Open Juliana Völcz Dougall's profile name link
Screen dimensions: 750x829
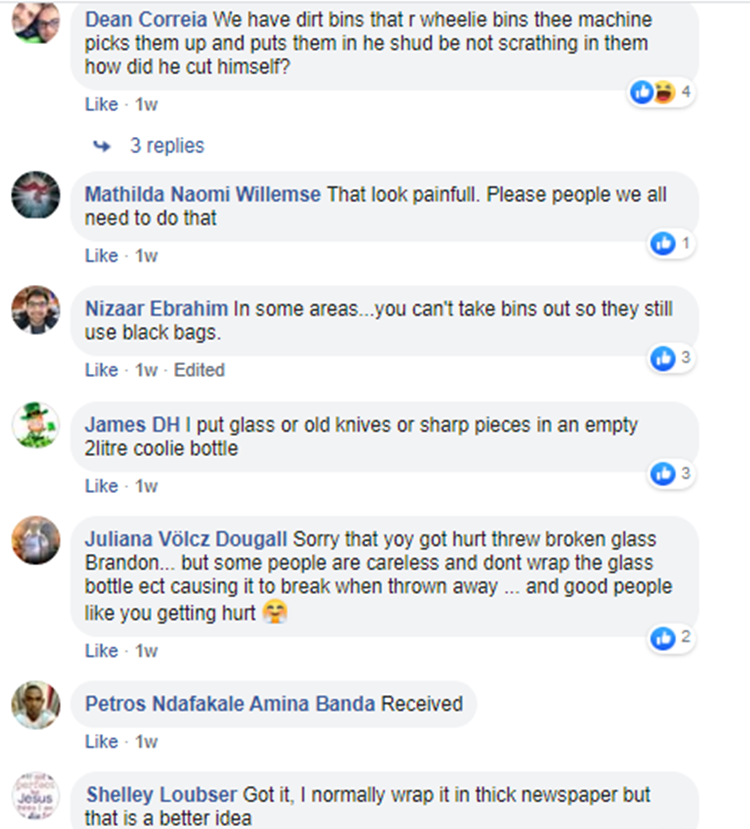[x=186, y=539]
